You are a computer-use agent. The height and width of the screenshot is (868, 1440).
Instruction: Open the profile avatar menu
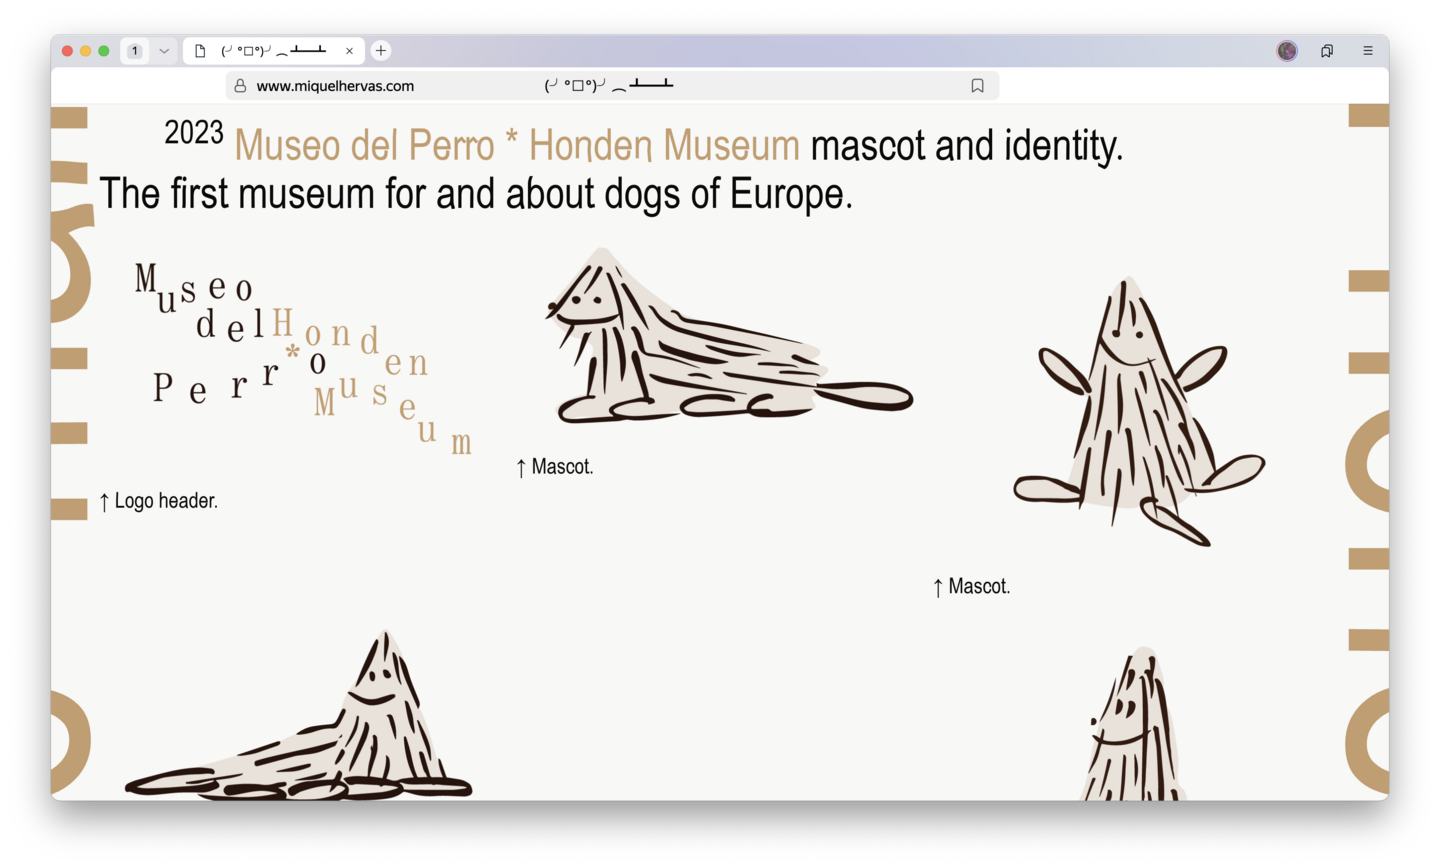pos(1287,51)
